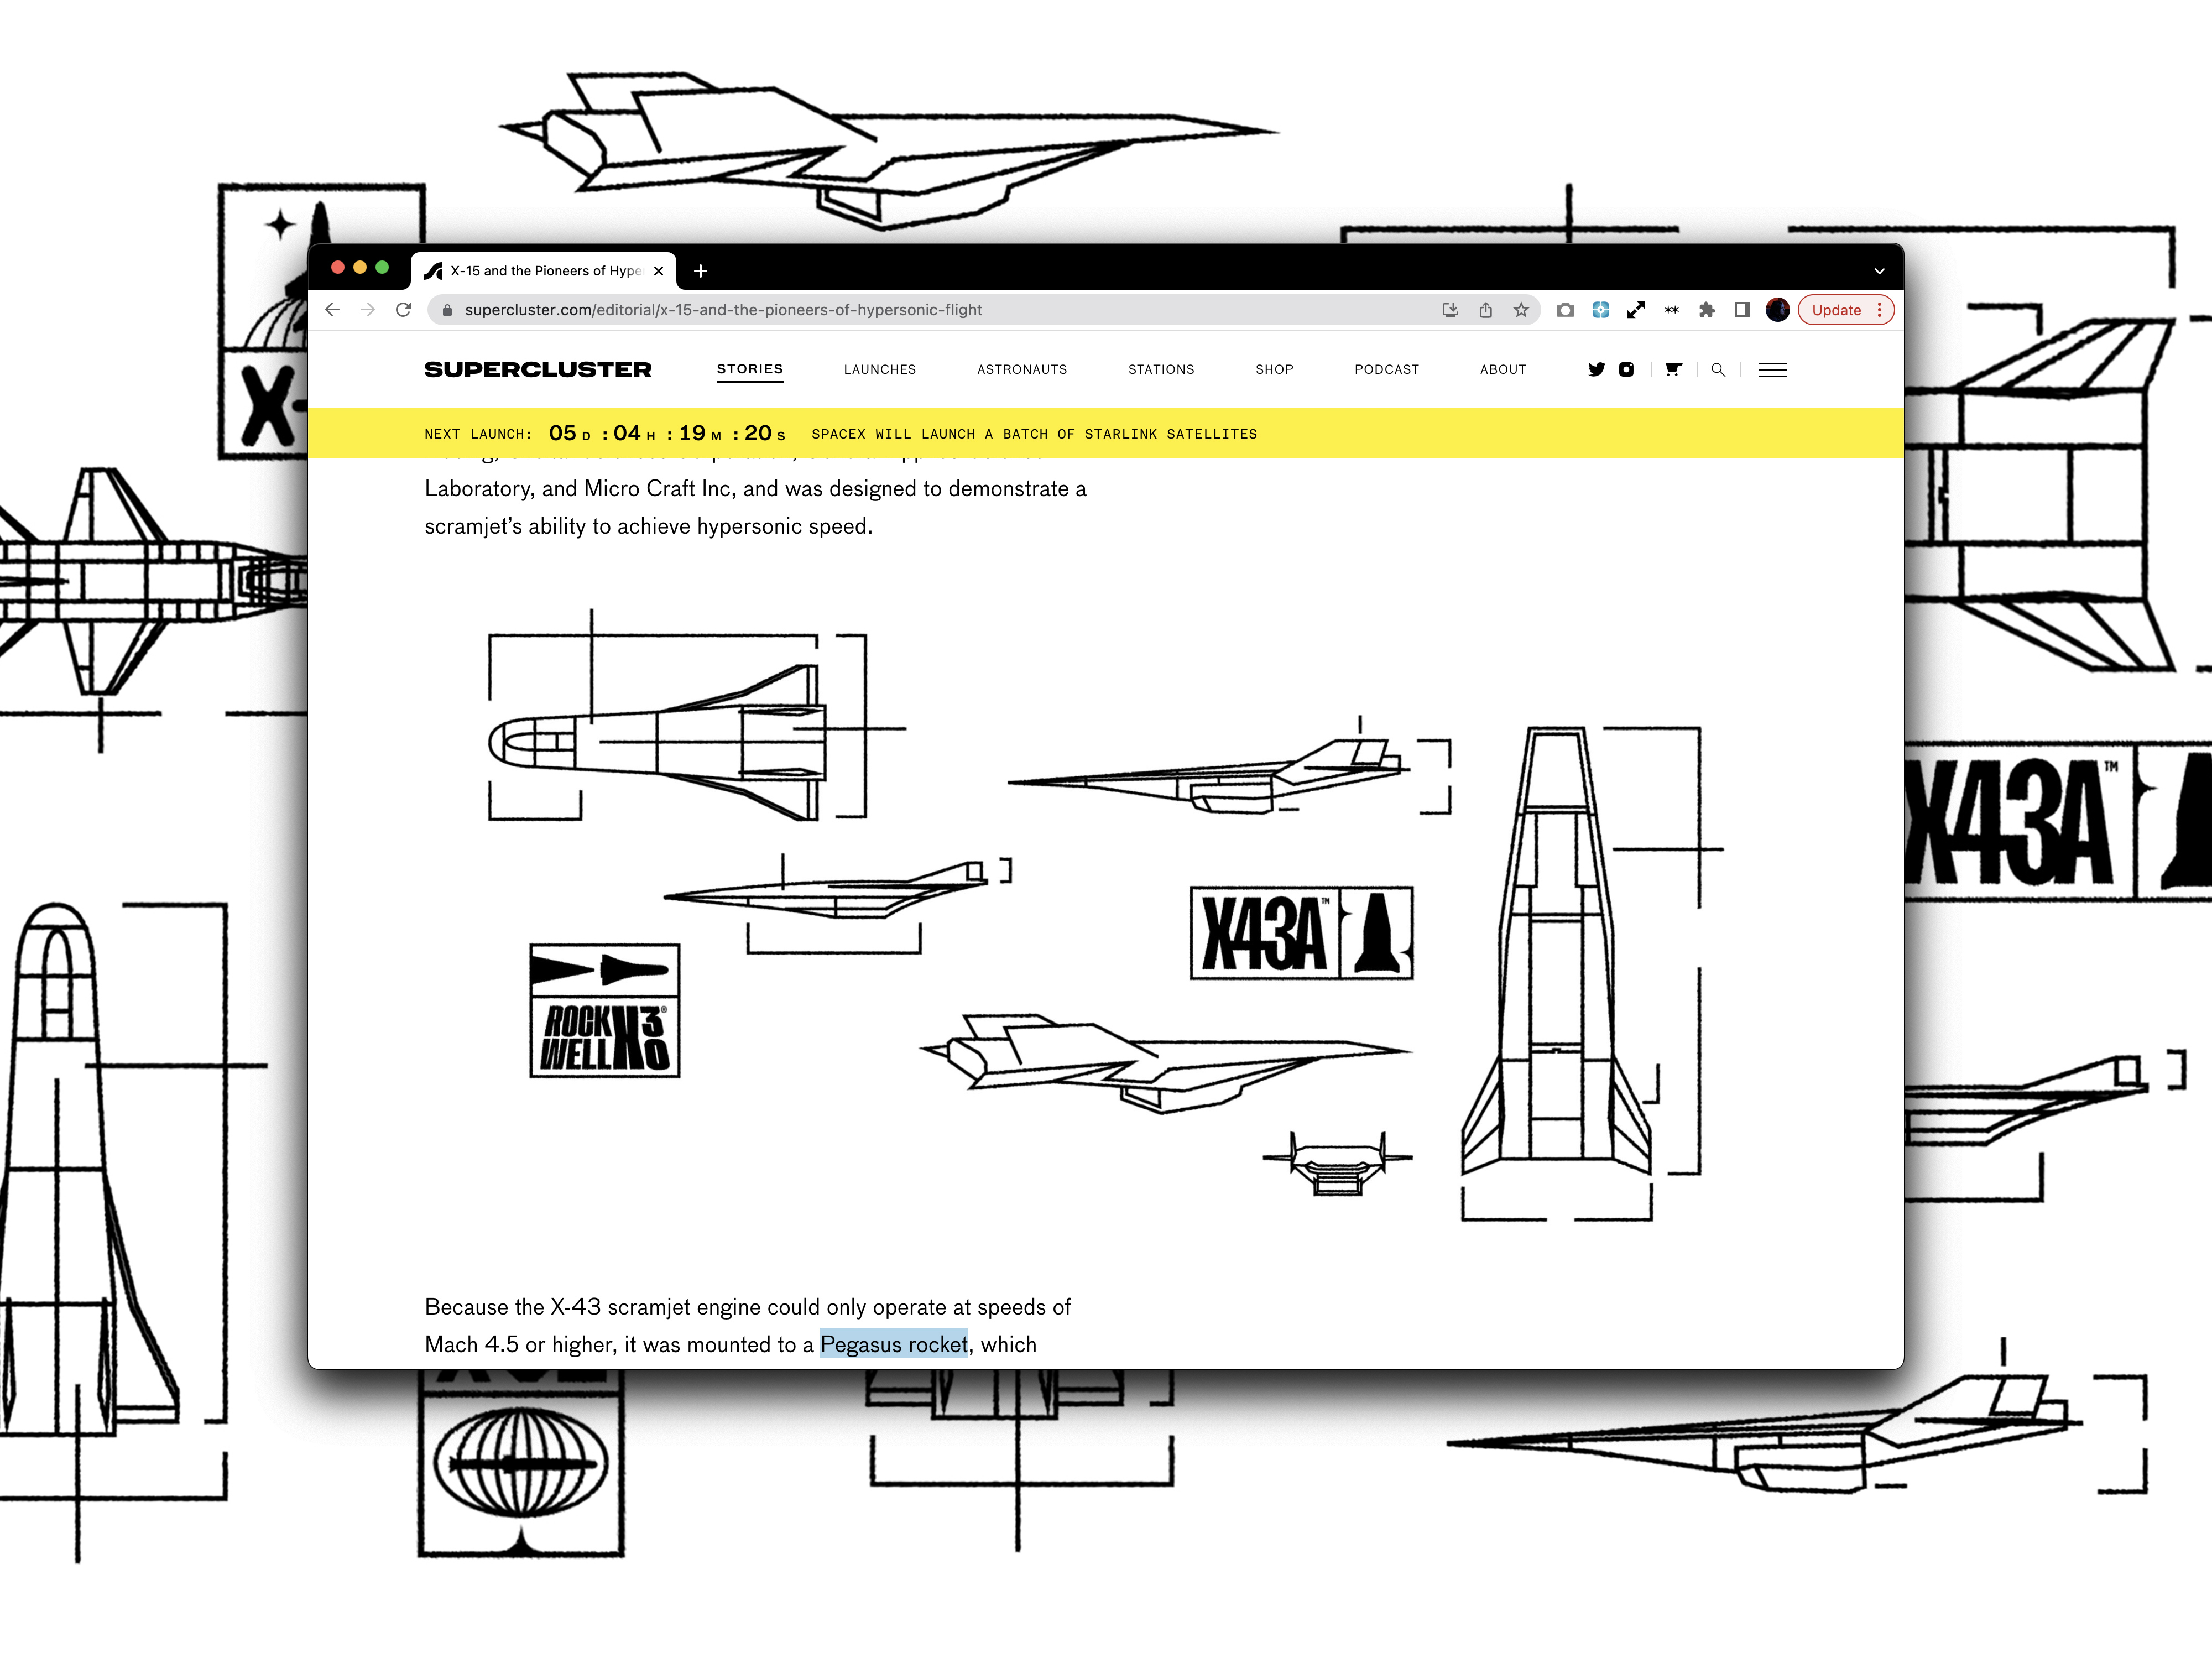Click the macOS yellow minimize window button
Image resolution: width=2212 pixels, height=1653 pixels.
(360, 268)
